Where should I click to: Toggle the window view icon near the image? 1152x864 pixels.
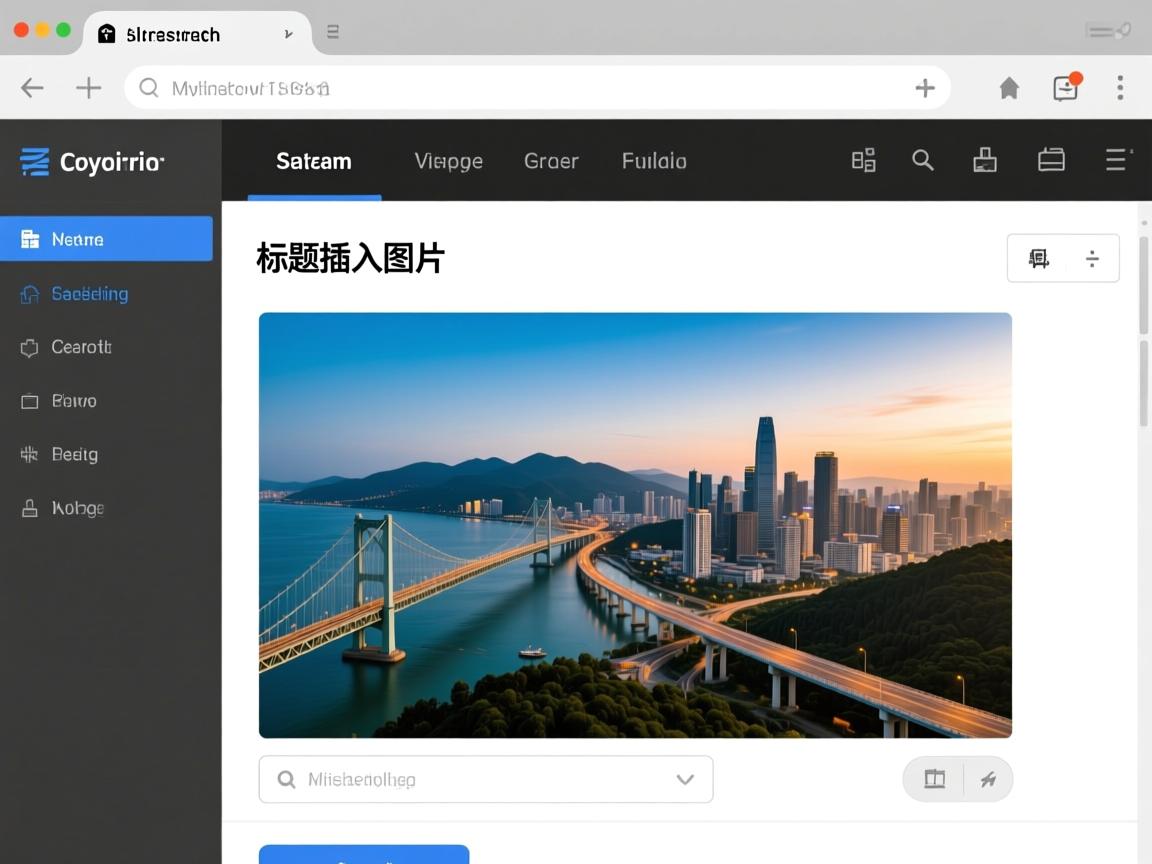coord(933,778)
